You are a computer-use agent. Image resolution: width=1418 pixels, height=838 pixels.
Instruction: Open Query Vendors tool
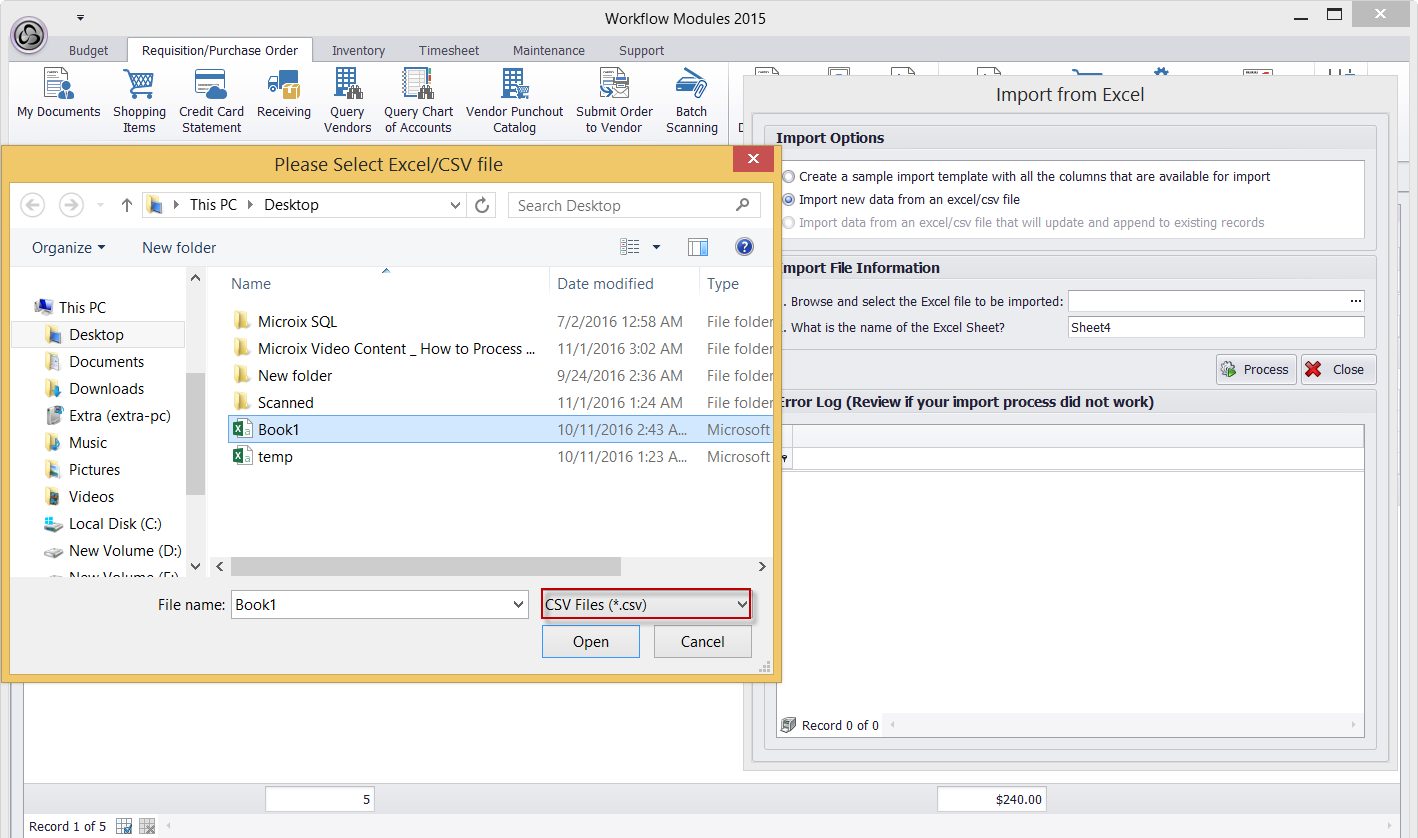[347, 100]
